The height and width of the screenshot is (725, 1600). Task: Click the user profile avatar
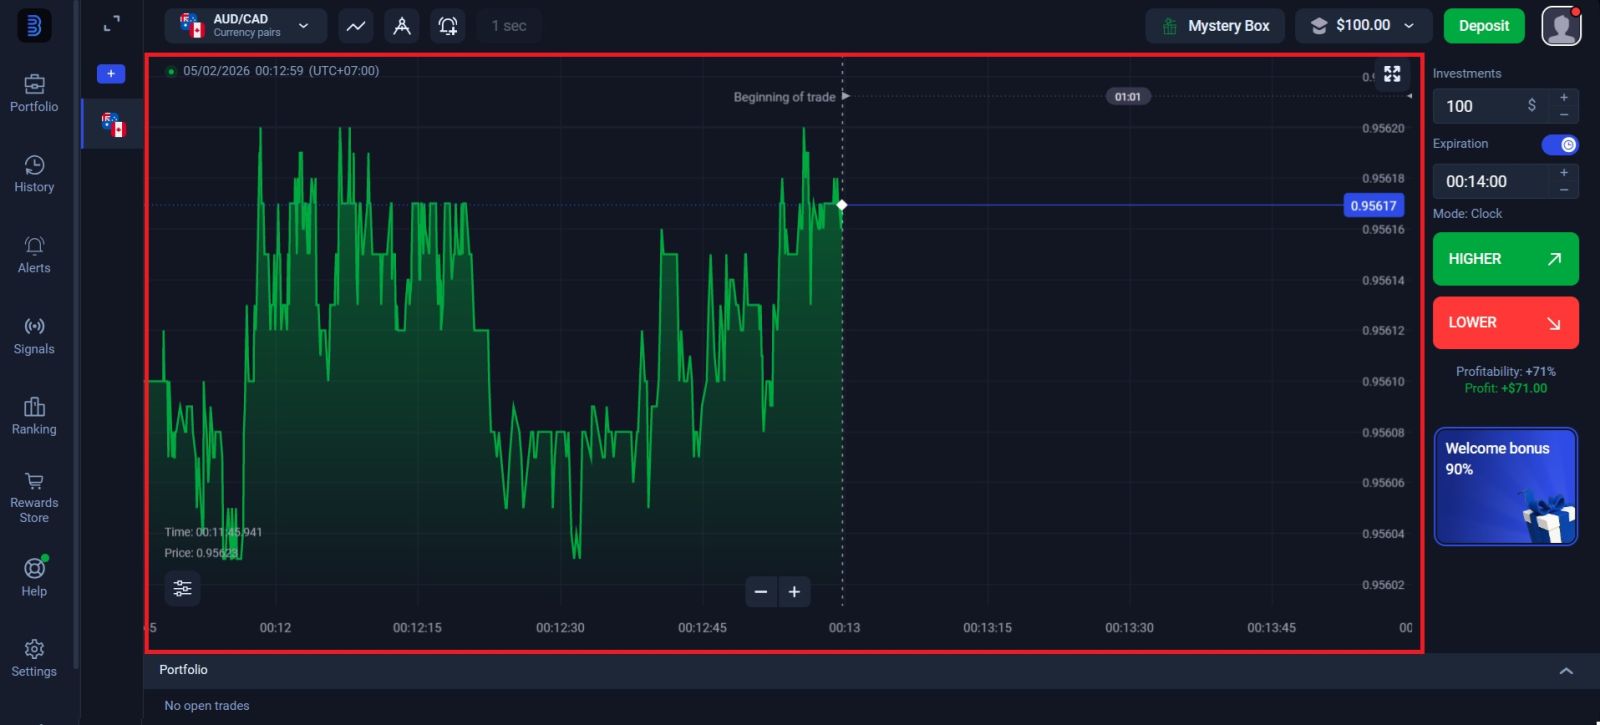click(x=1561, y=26)
